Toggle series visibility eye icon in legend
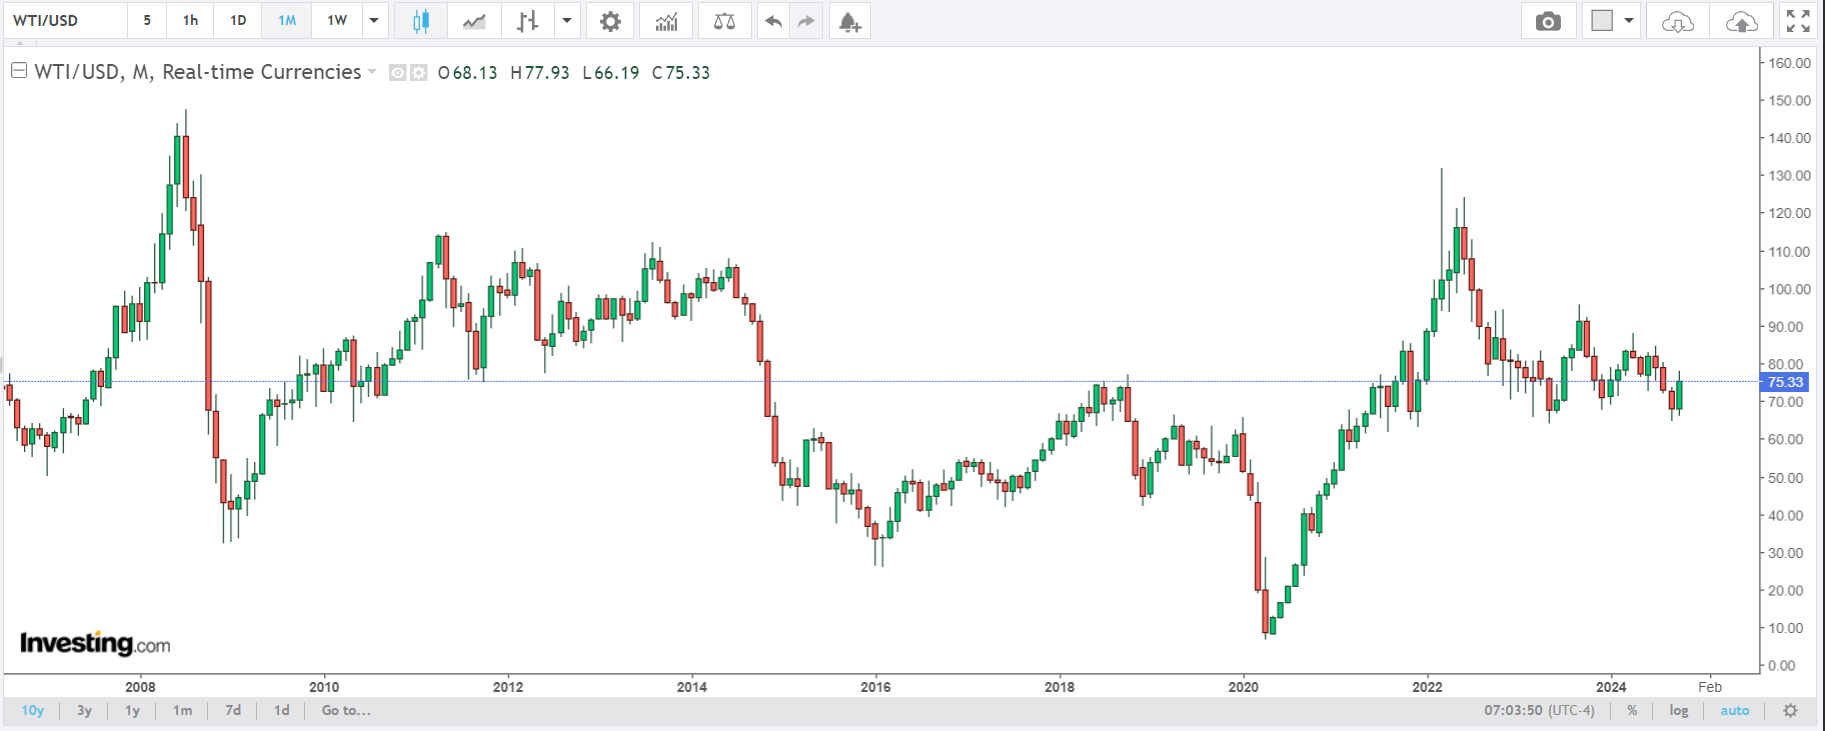 (397, 72)
